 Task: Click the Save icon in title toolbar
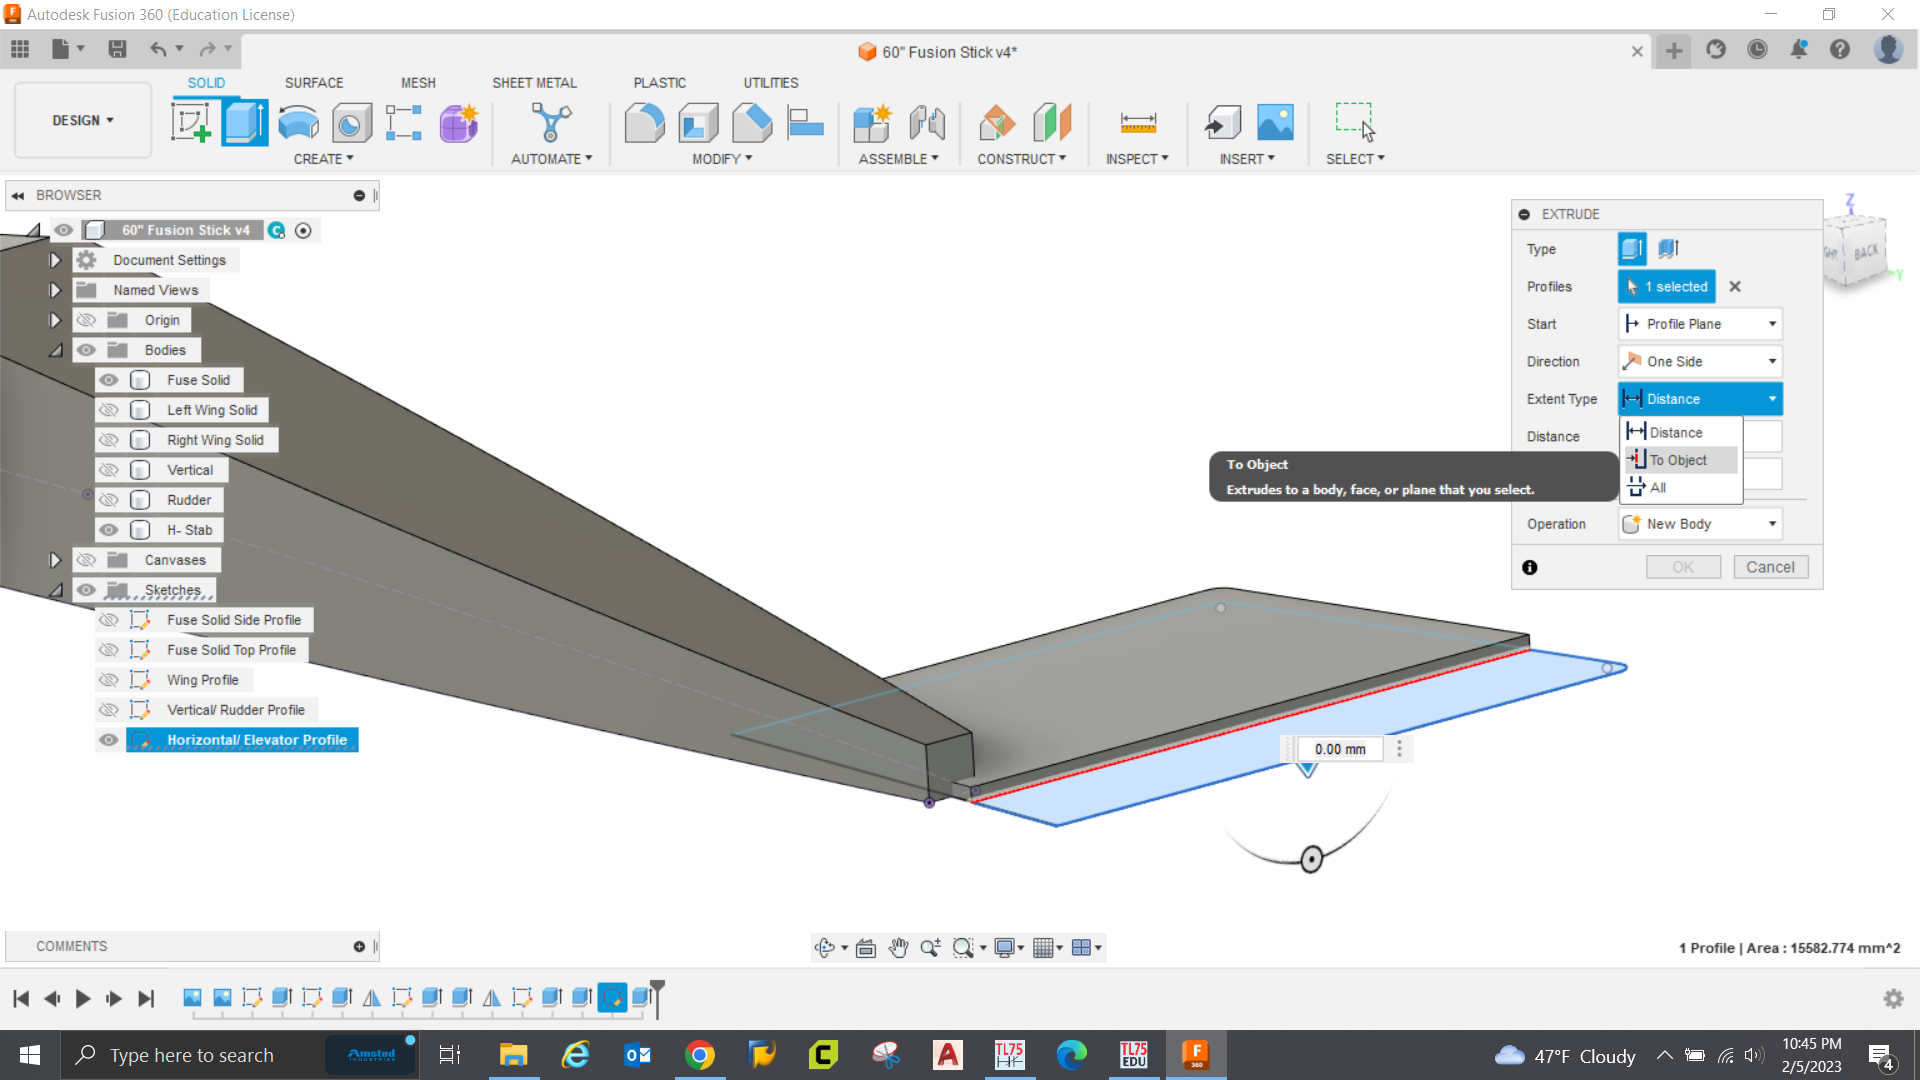(117, 49)
